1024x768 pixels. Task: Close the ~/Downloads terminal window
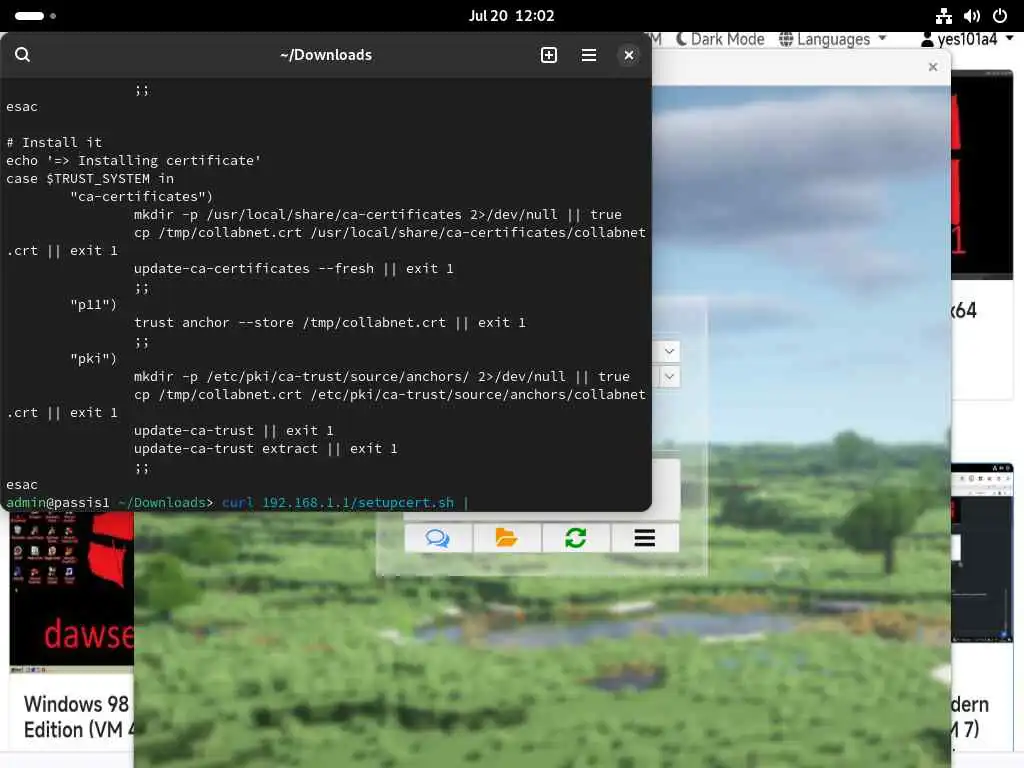point(628,55)
